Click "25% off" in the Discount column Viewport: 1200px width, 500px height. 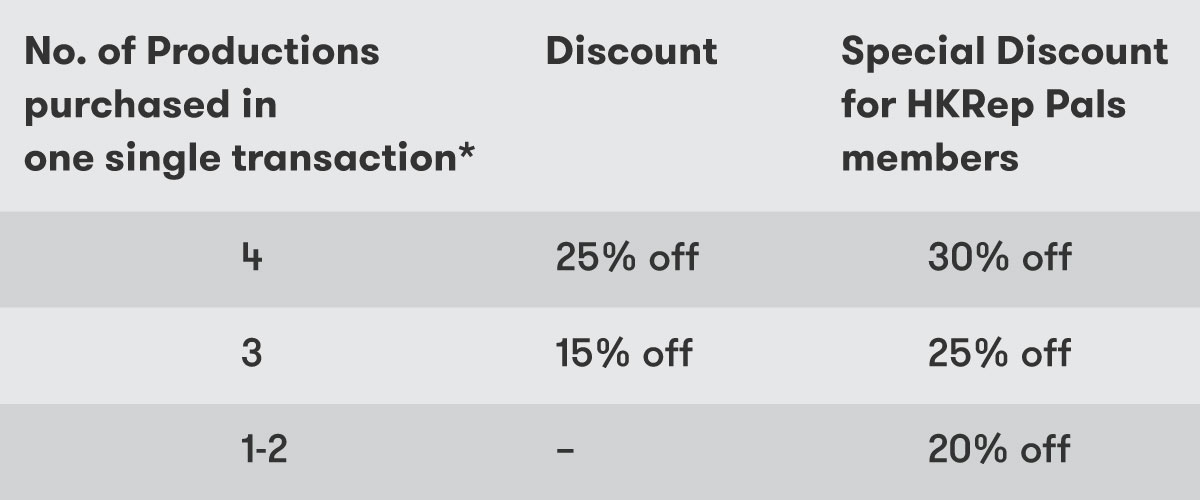coord(626,258)
